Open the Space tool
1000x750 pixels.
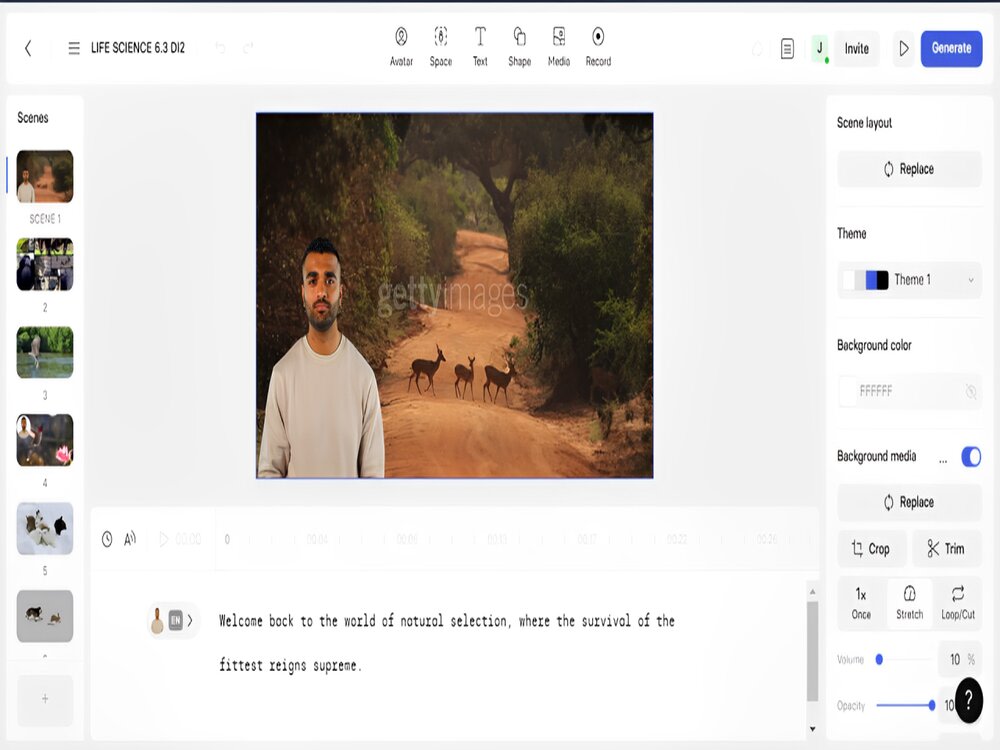pos(441,47)
